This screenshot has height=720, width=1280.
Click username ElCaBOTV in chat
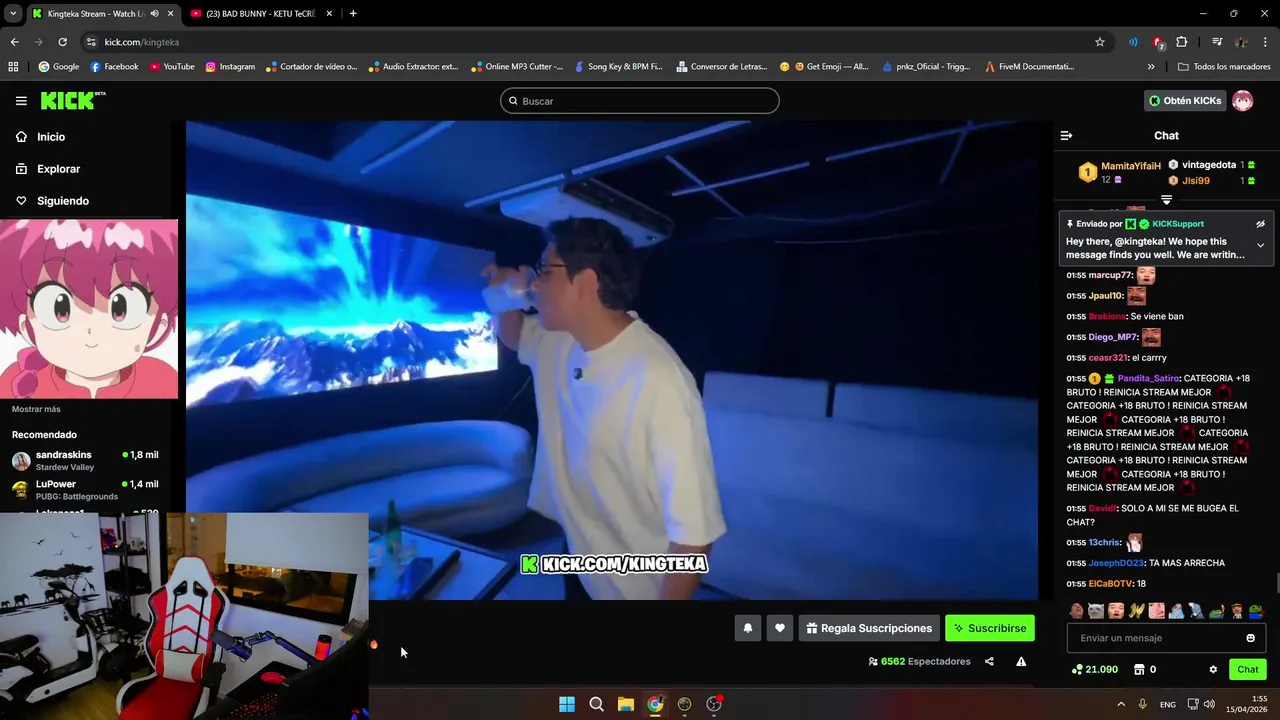(x=1110, y=584)
